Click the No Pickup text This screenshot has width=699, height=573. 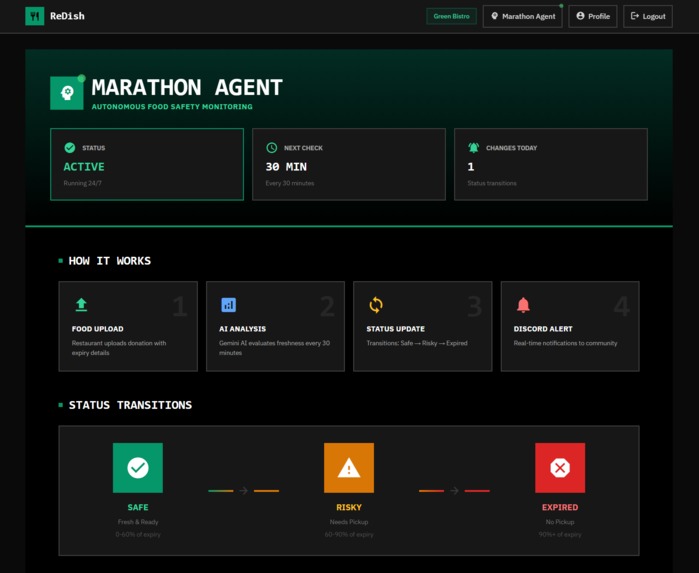[560, 522]
